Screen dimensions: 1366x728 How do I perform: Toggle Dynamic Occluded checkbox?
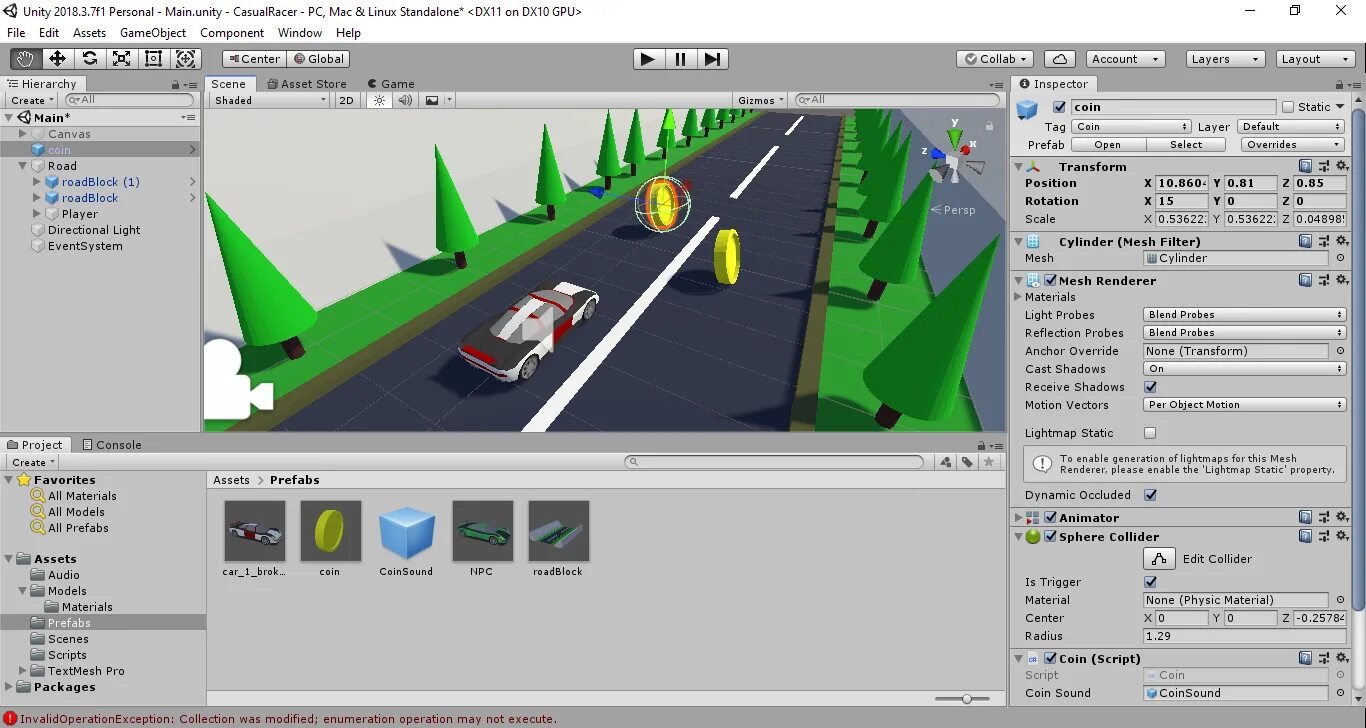(x=1150, y=495)
